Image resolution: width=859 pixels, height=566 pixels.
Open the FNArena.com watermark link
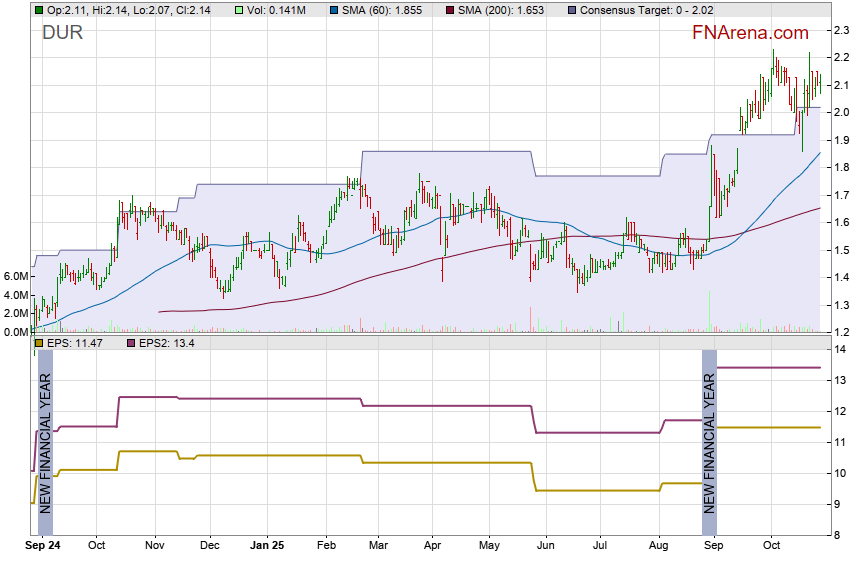coord(750,33)
